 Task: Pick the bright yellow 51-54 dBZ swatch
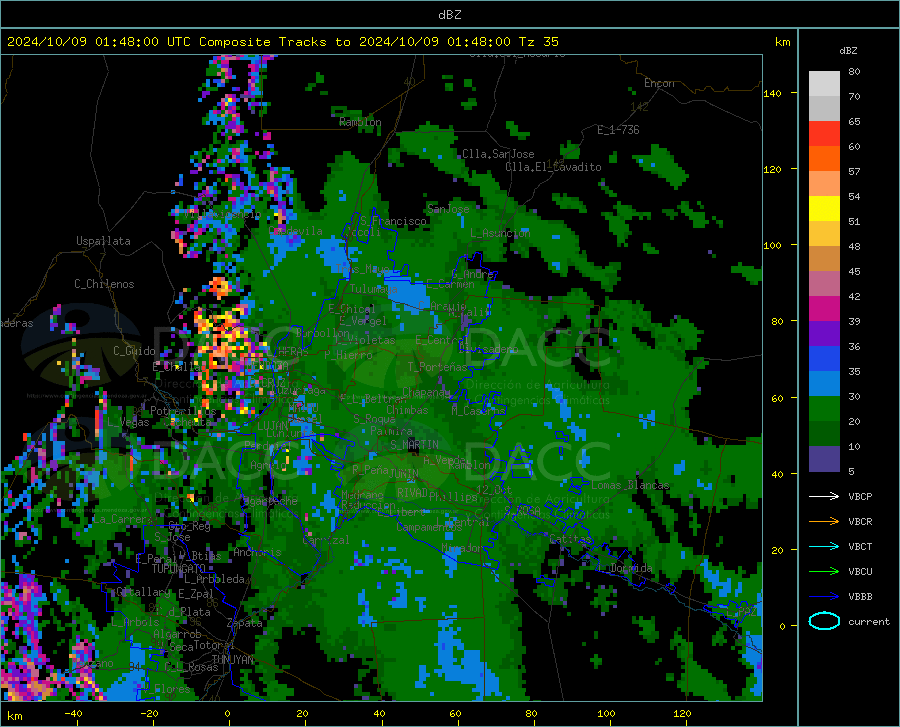pos(824,209)
